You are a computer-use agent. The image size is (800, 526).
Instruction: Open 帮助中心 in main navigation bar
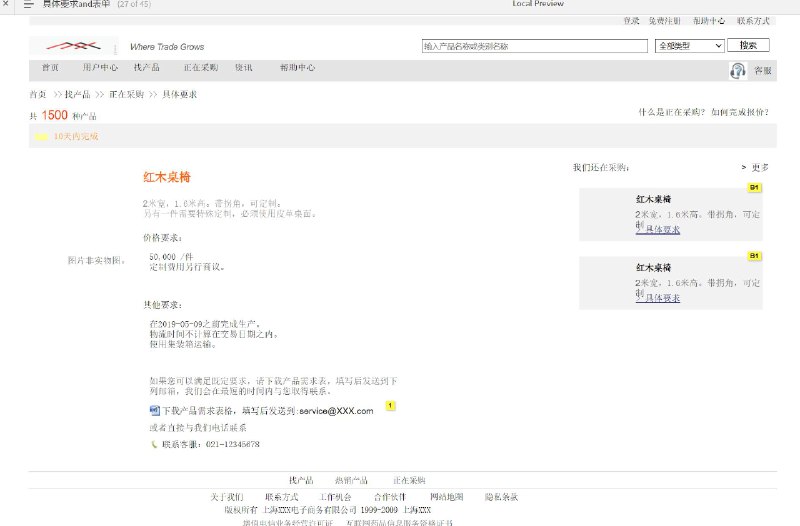[x=297, y=67]
